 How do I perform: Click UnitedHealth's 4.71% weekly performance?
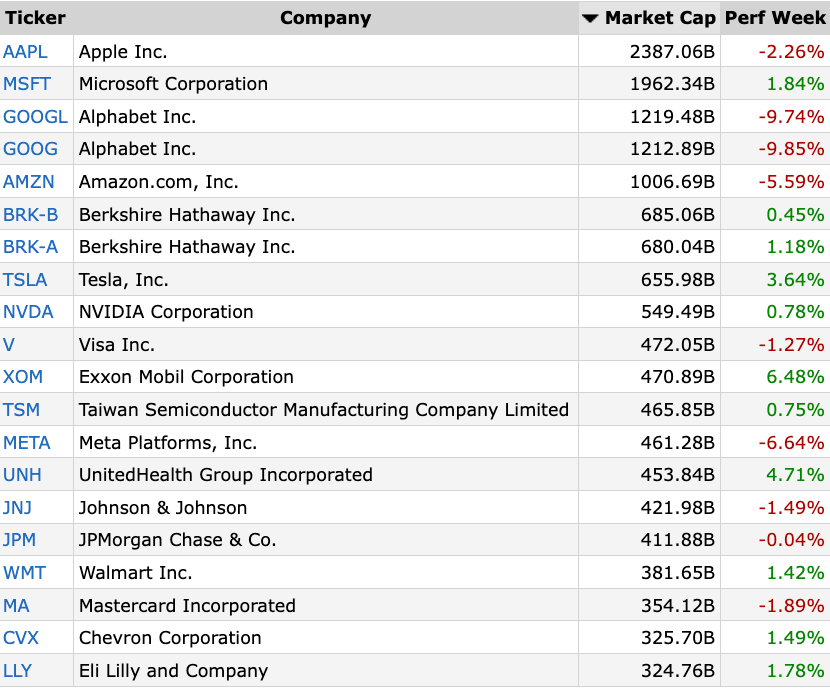pos(795,475)
